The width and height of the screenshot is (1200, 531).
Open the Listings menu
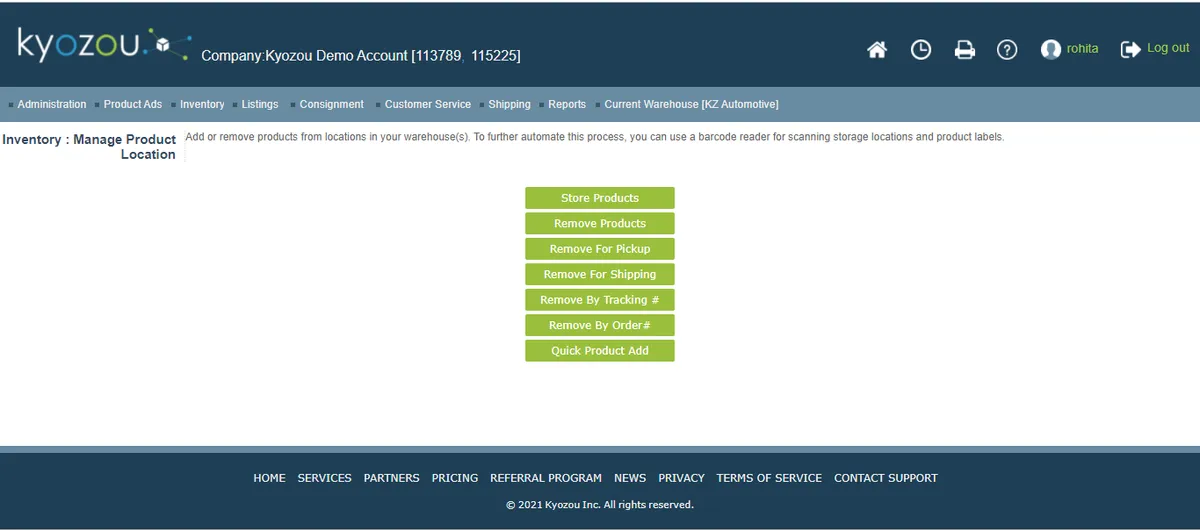(x=260, y=104)
